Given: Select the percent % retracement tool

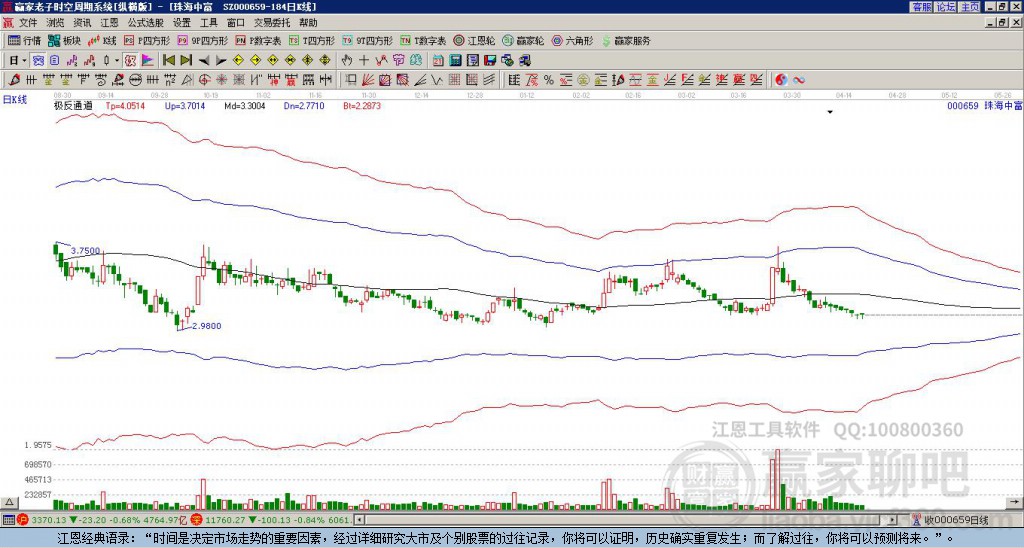Looking at the screenshot, I should 549,80.
